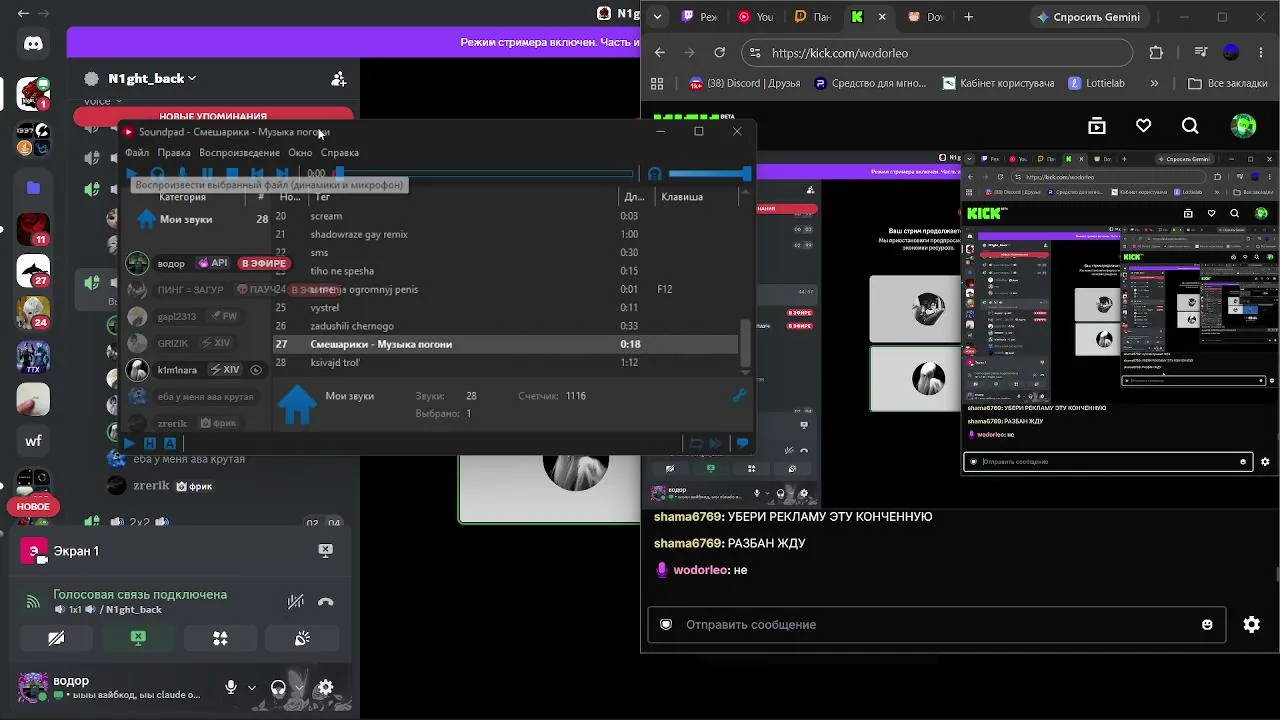Viewport: 1280px width, 720px height.
Task: Focus the kick.com/wodorleo address bar
Action: point(937,53)
